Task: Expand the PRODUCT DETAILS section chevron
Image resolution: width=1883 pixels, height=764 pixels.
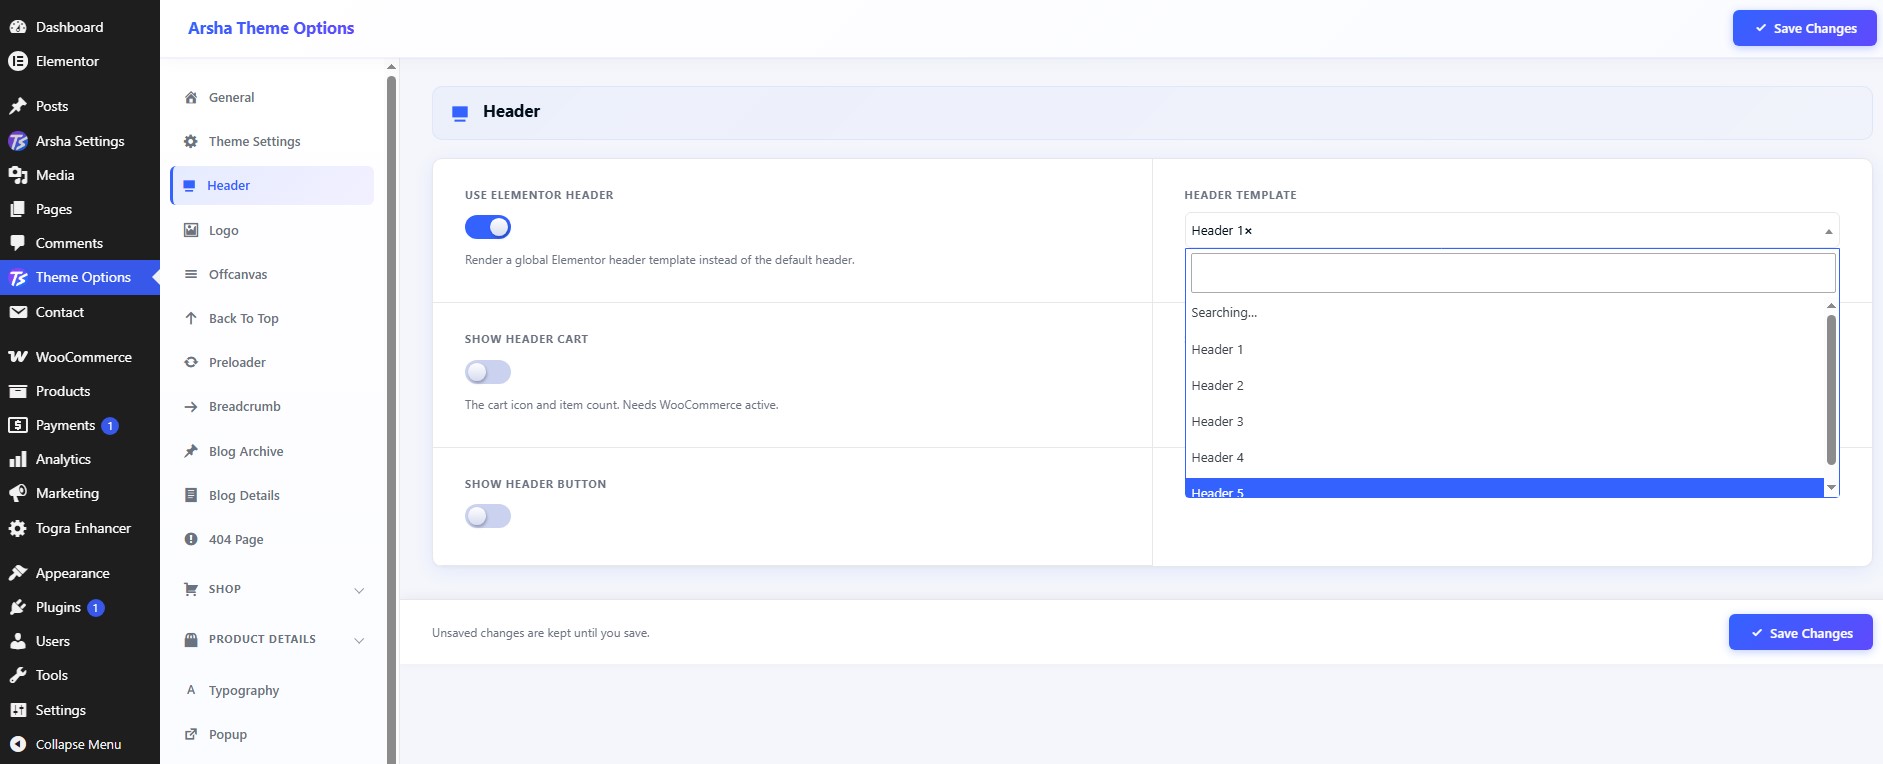Action: 359,640
